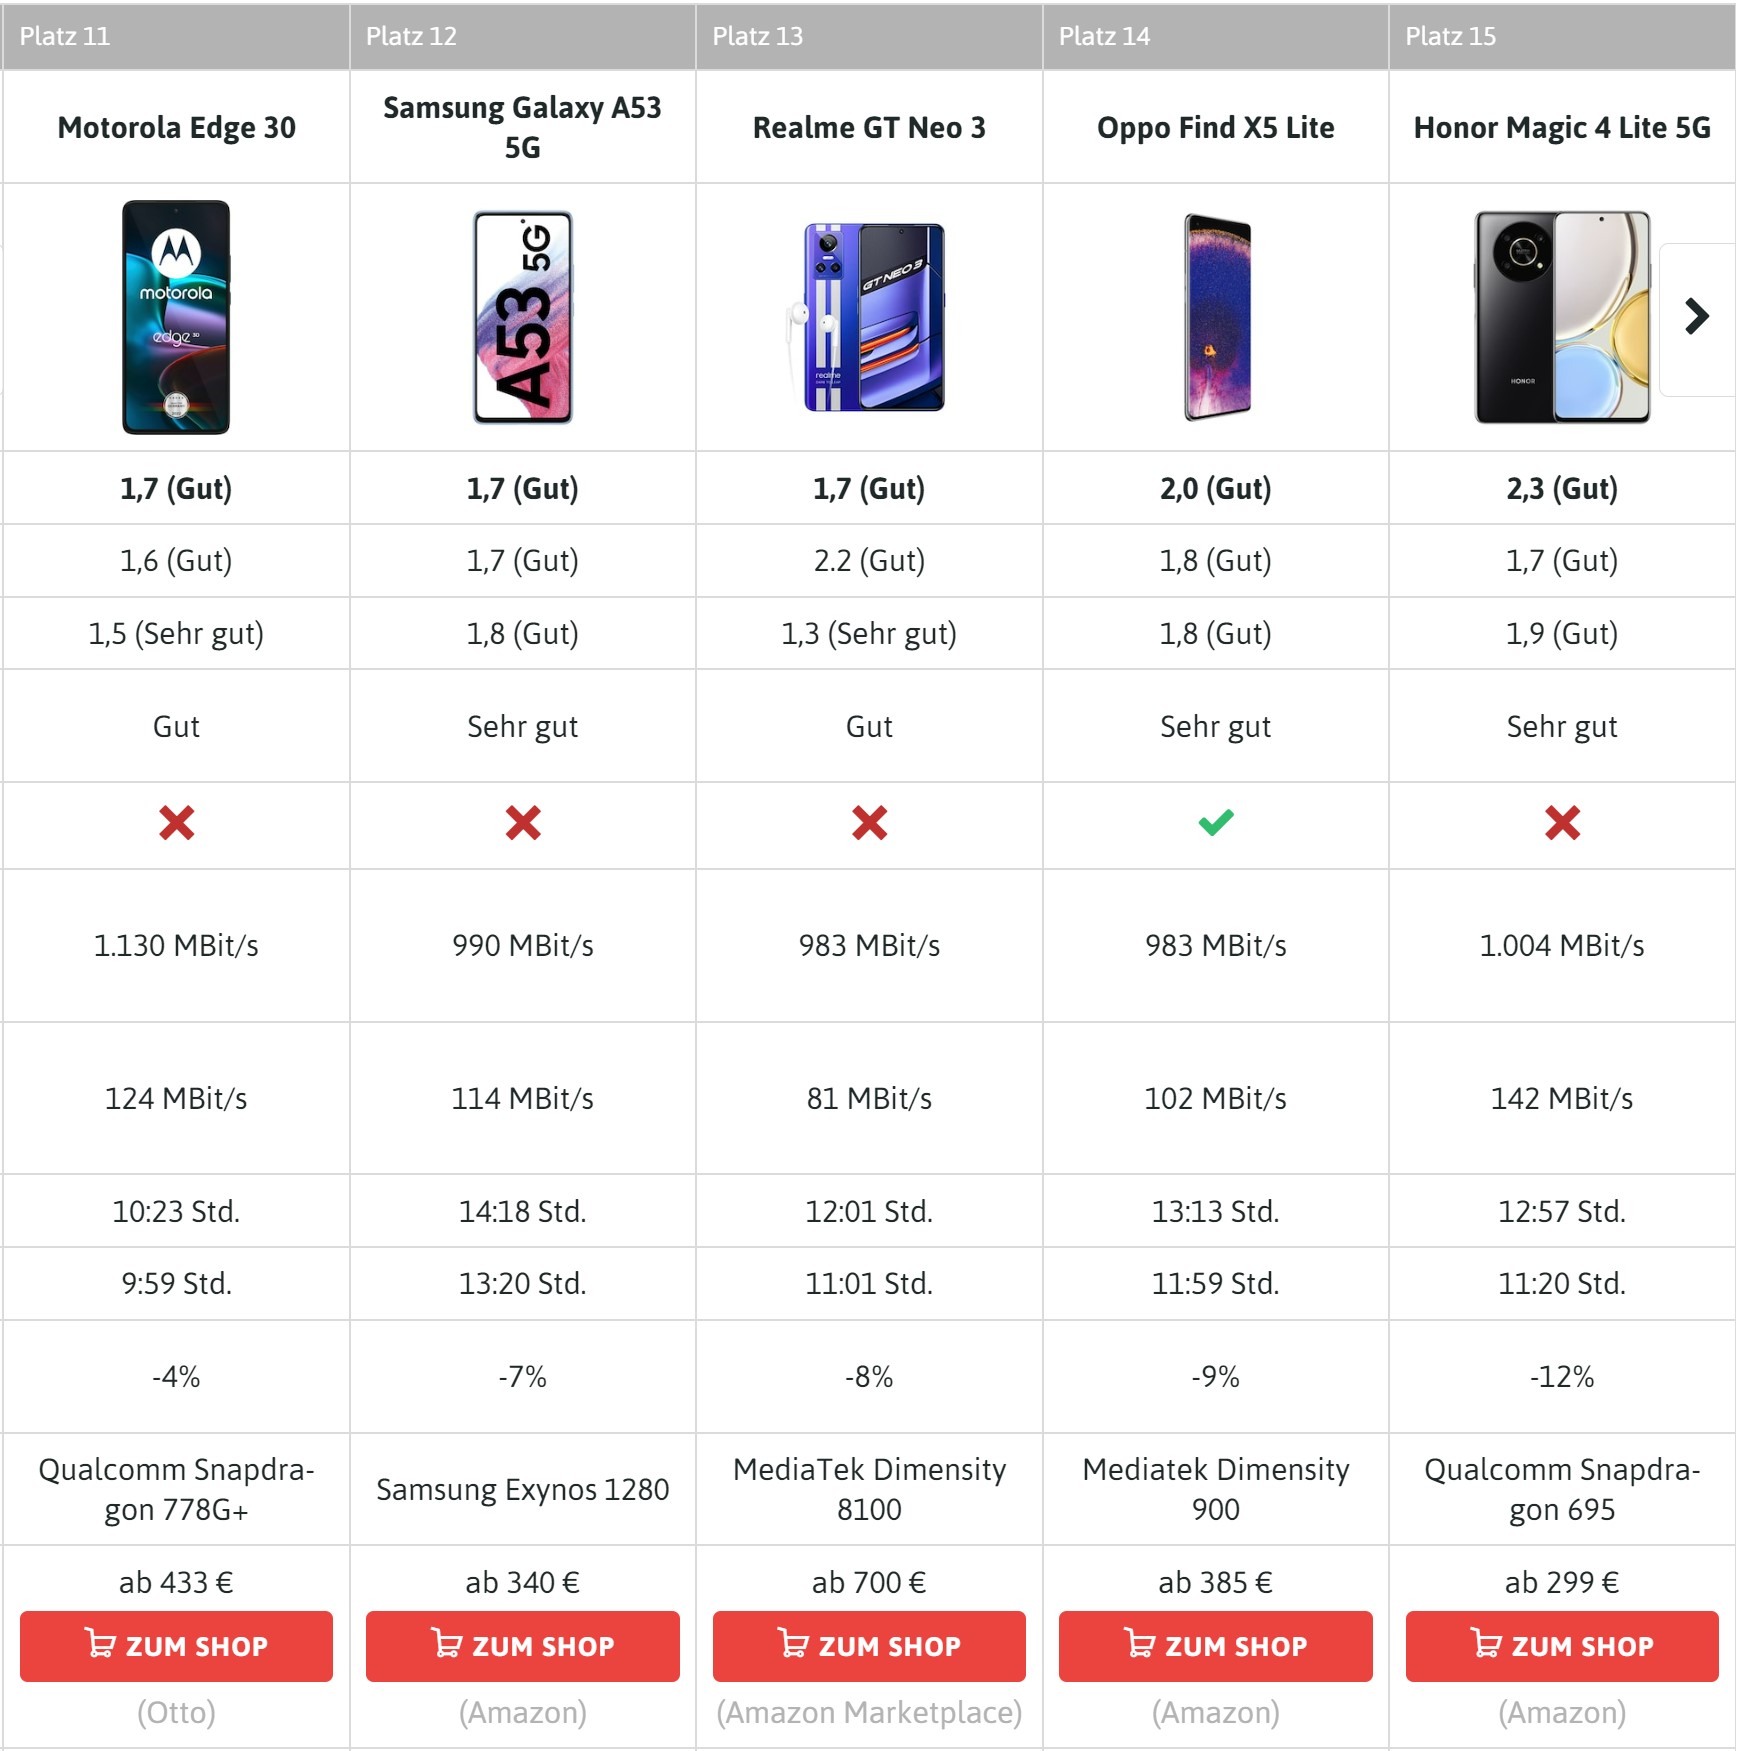Select the Platz 11 column header
1739x1751 pixels.
pos(64,36)
